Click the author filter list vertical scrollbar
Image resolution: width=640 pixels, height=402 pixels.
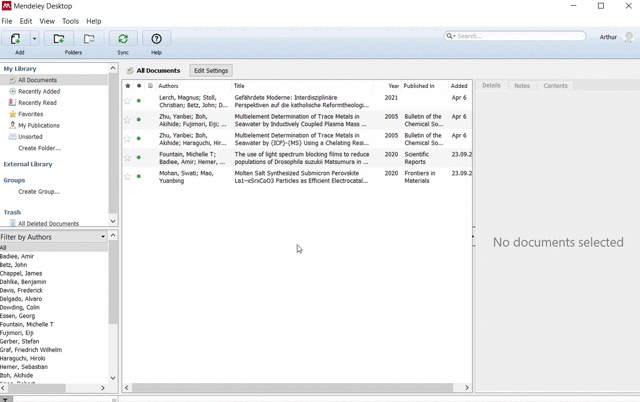coord(112,310)
